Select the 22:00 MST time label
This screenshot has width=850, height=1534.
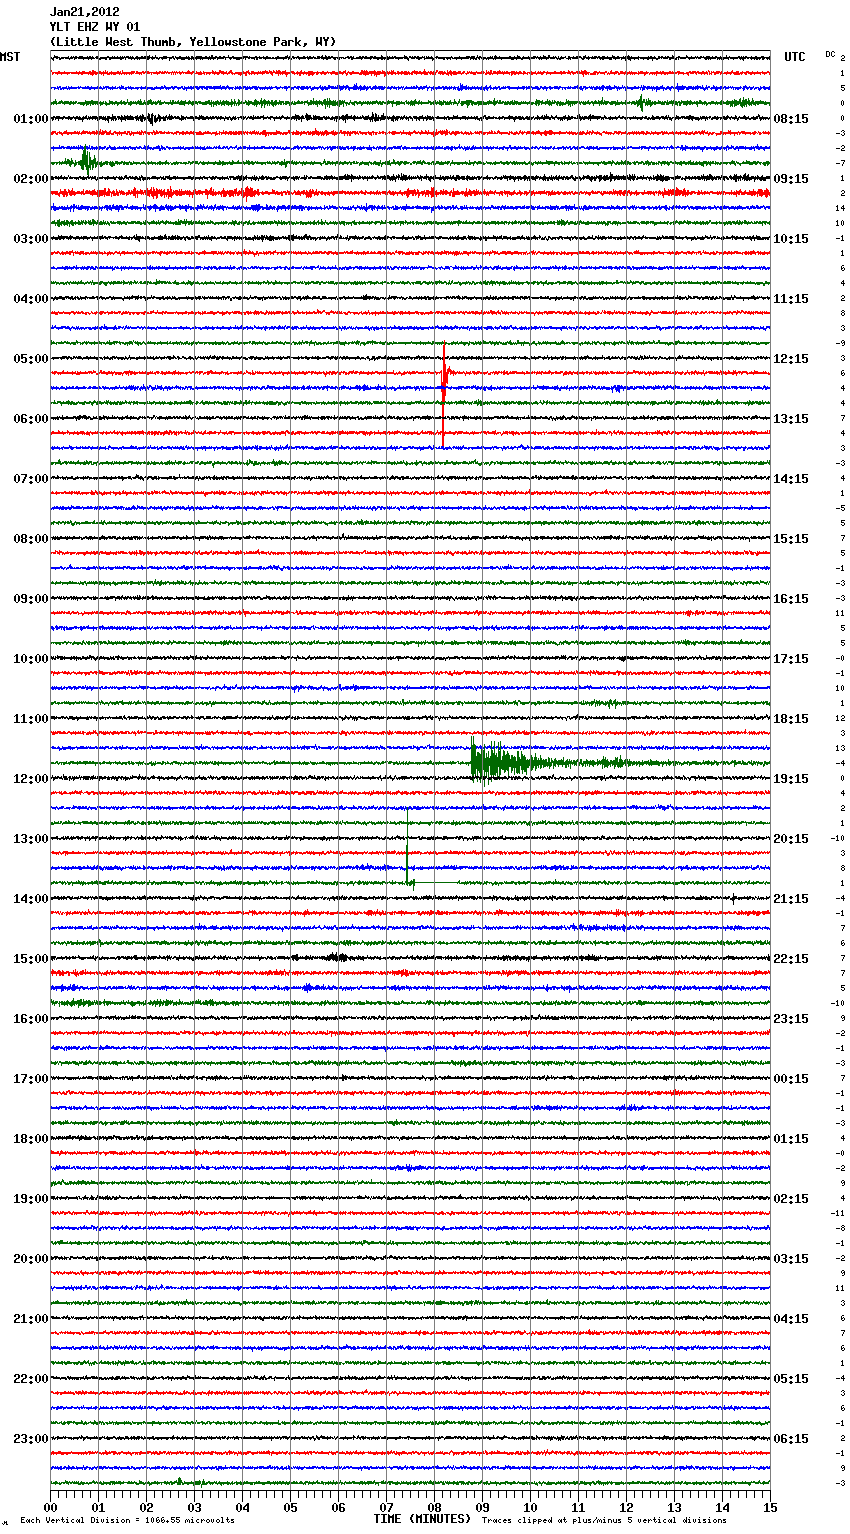[31, 1379]
